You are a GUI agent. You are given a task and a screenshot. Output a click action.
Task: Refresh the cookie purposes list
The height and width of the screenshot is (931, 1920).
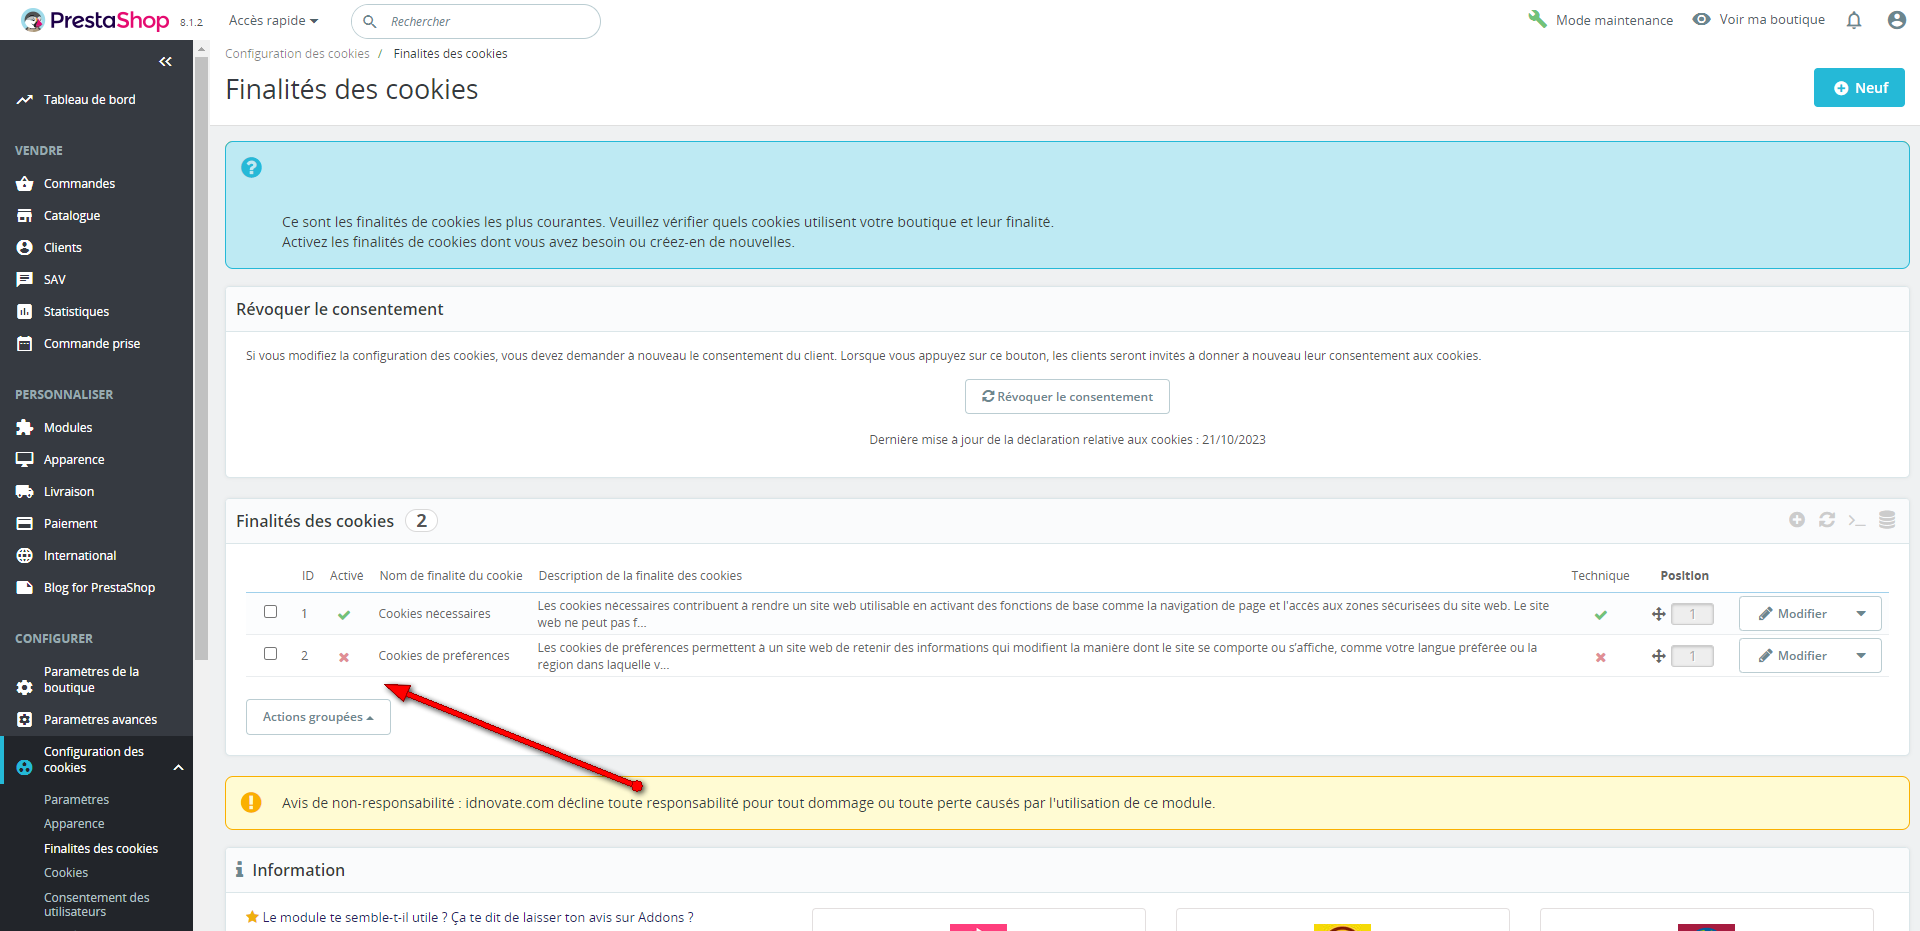(x=1827, y=520)
